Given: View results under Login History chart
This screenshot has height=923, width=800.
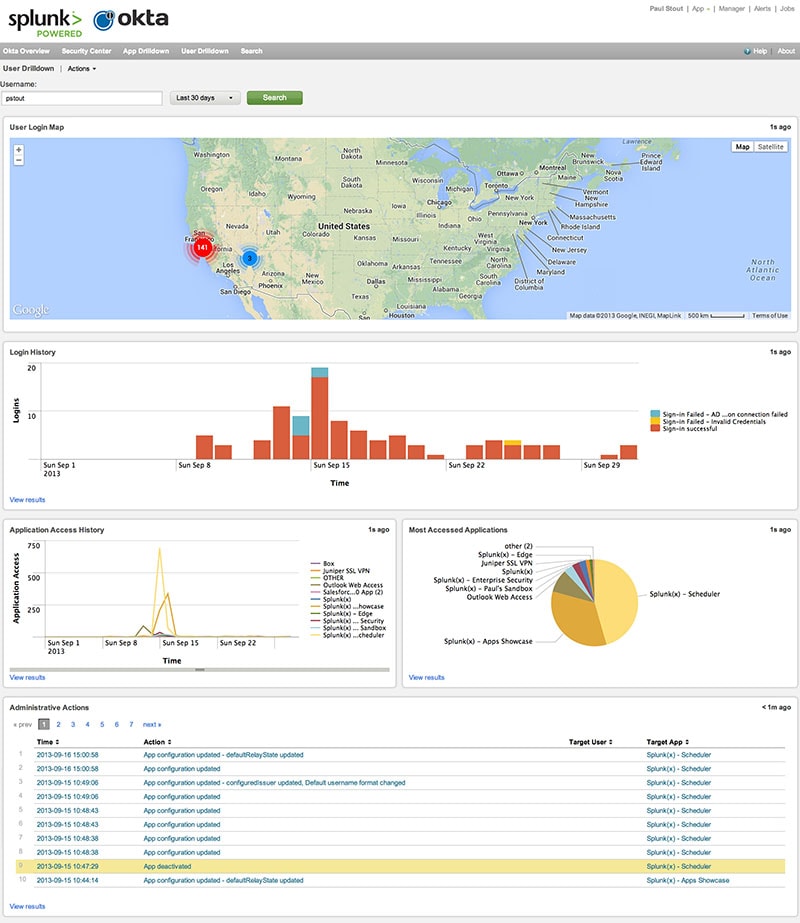Looking at the screenshot, I should (x=27, y=500).
